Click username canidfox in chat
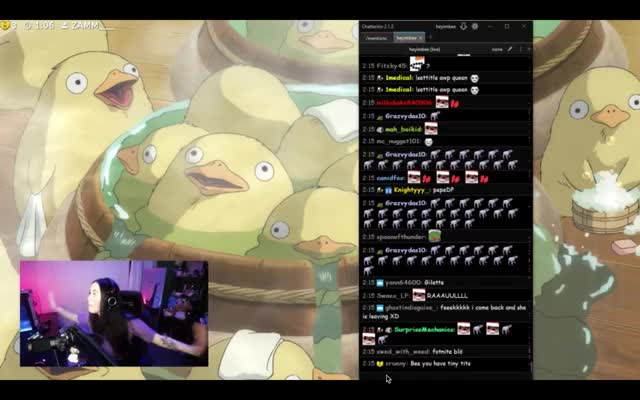The height and width of the screenshot is (400, 640). 391,178
